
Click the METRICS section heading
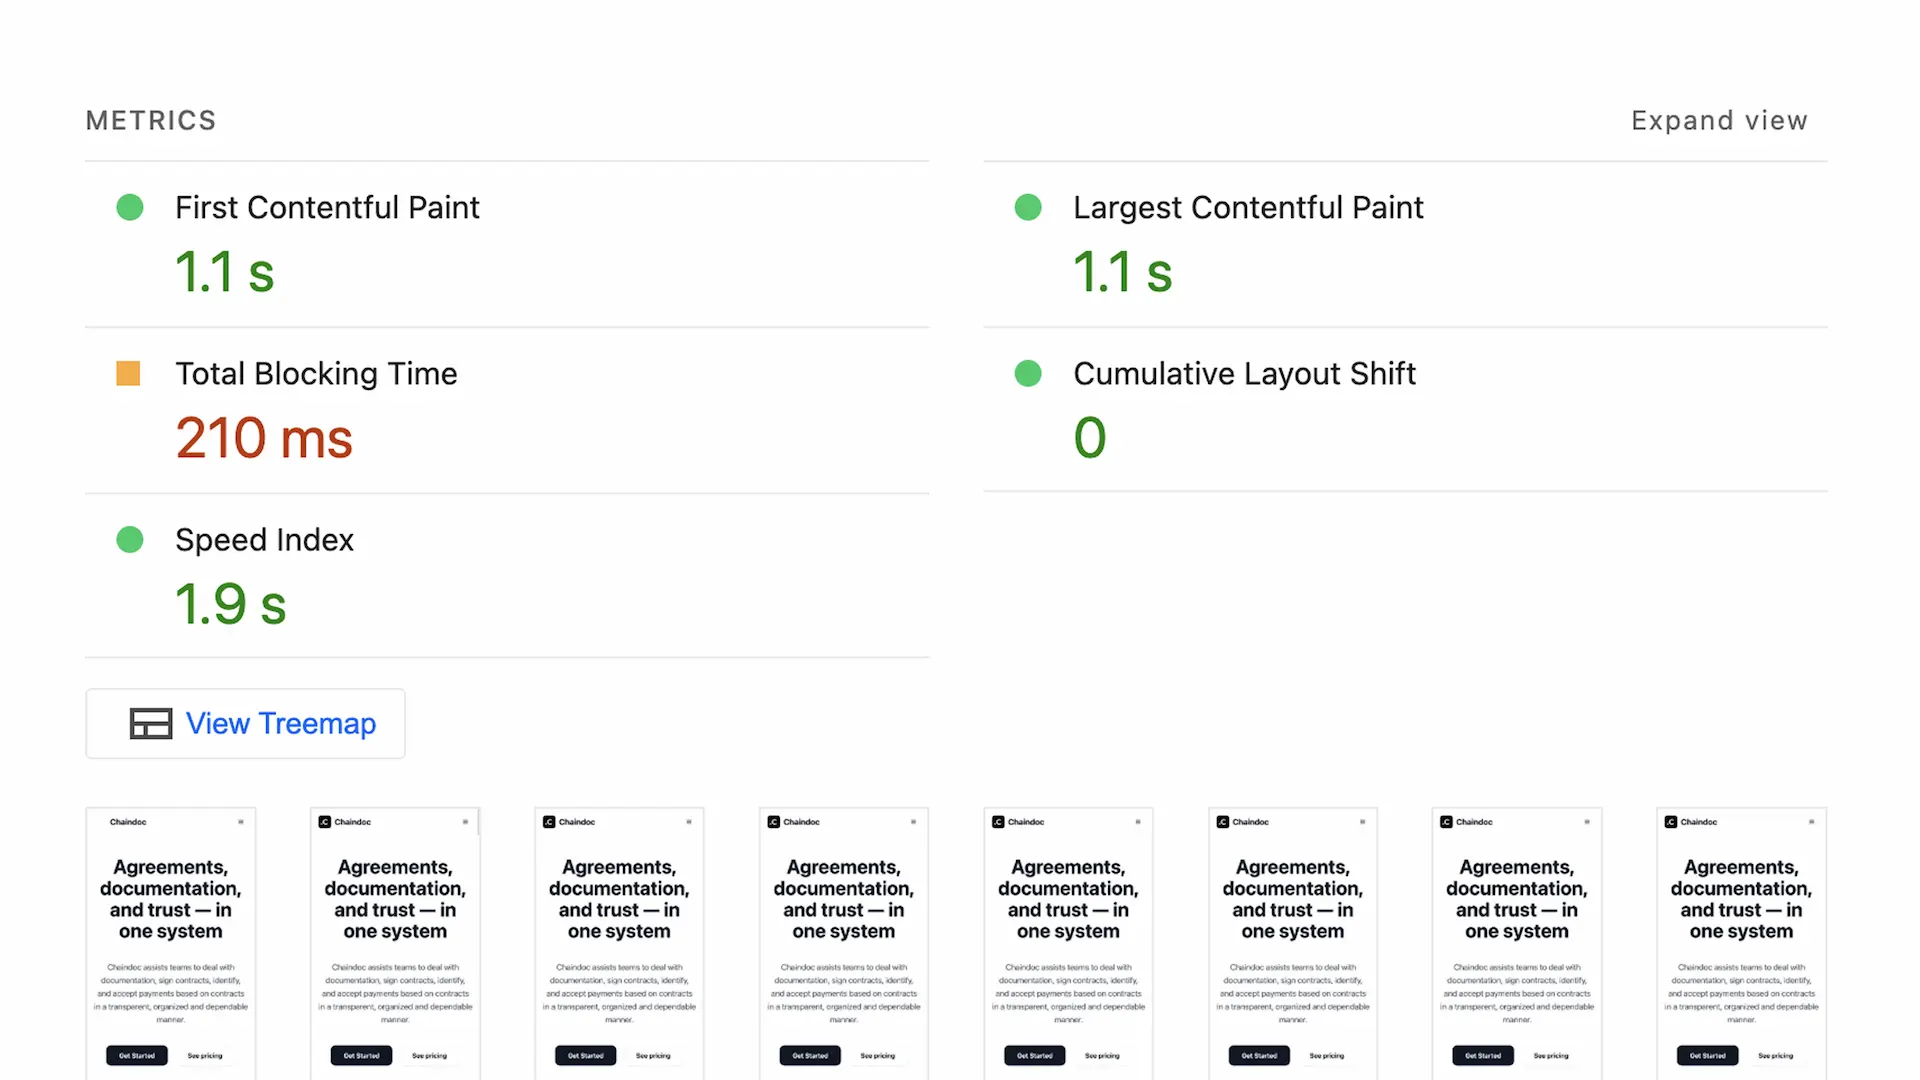pyautogui.click(x=151, y=121)
